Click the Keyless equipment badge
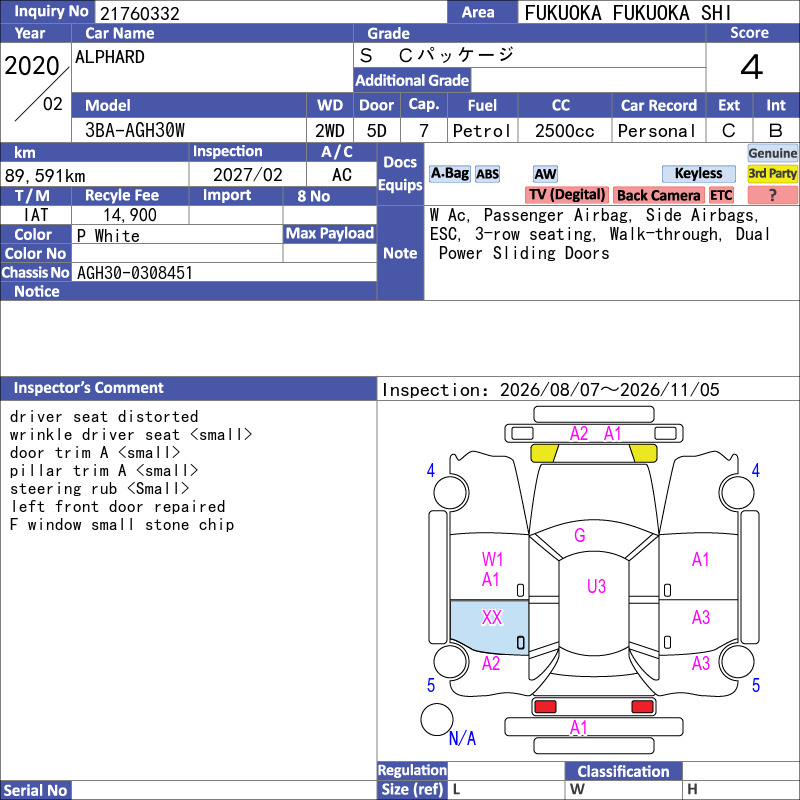800x800 pixels. 698,174
